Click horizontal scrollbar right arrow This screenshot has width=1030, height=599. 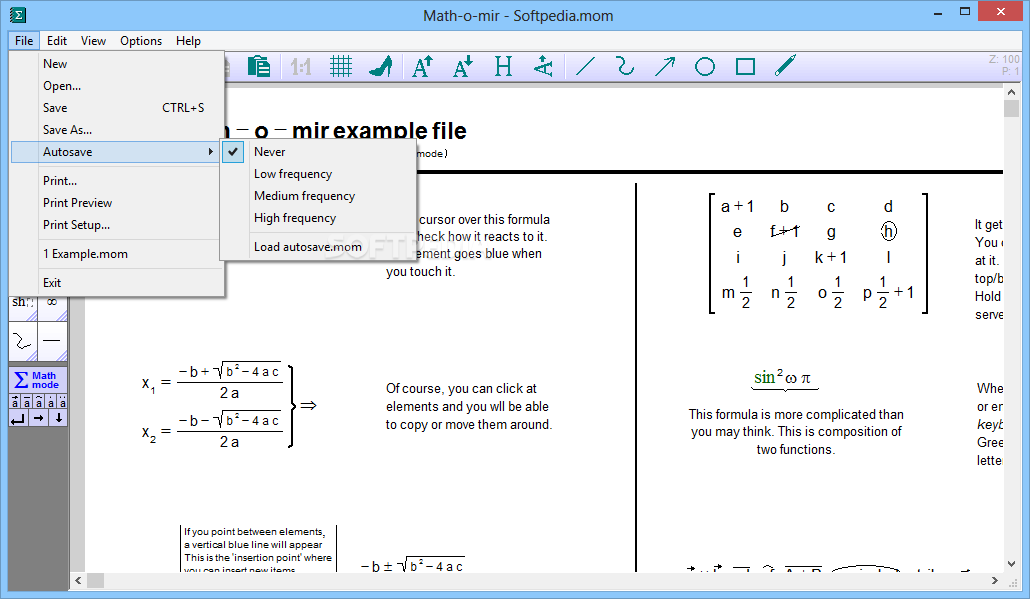click(x=995, y=581)
